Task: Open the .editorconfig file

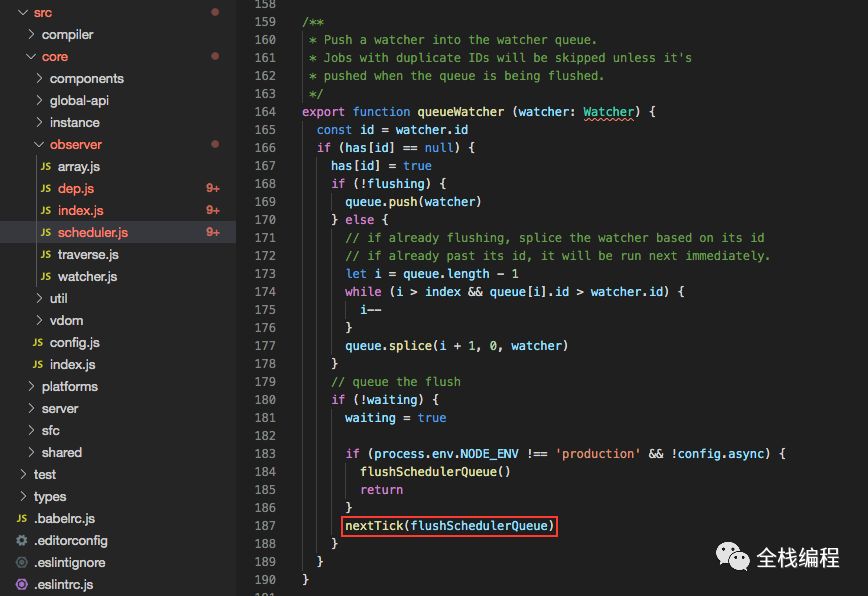Action: tap(70, 540)
